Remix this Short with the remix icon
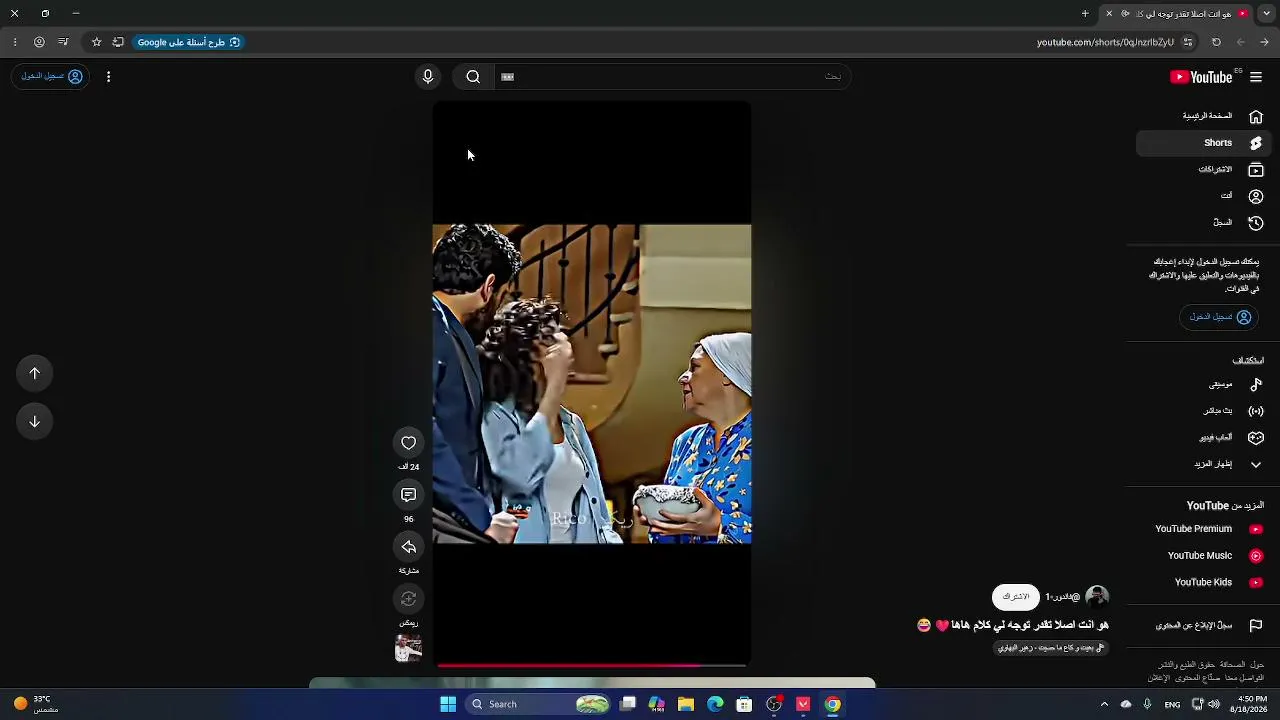 click(408, 599)
